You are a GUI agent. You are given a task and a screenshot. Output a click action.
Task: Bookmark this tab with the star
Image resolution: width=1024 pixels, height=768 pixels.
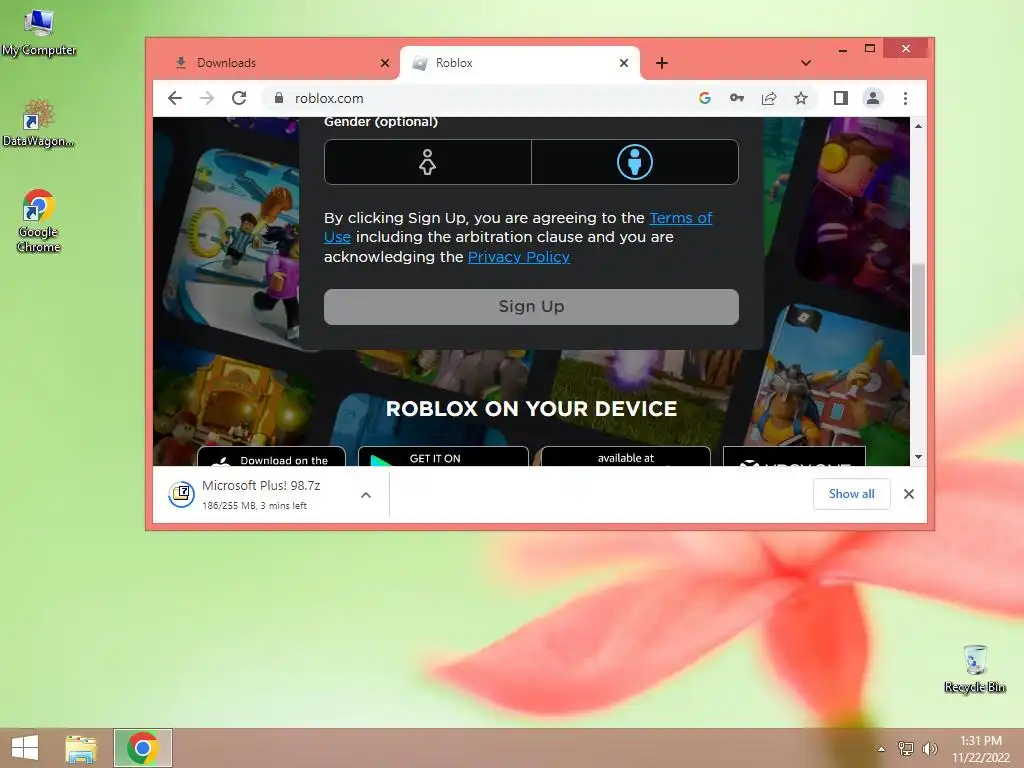click(801, 98)
